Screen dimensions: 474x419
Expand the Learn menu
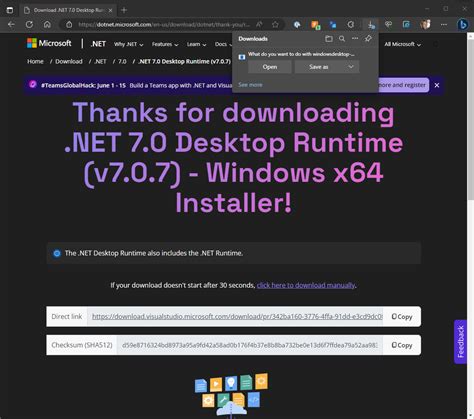(196, 44)
